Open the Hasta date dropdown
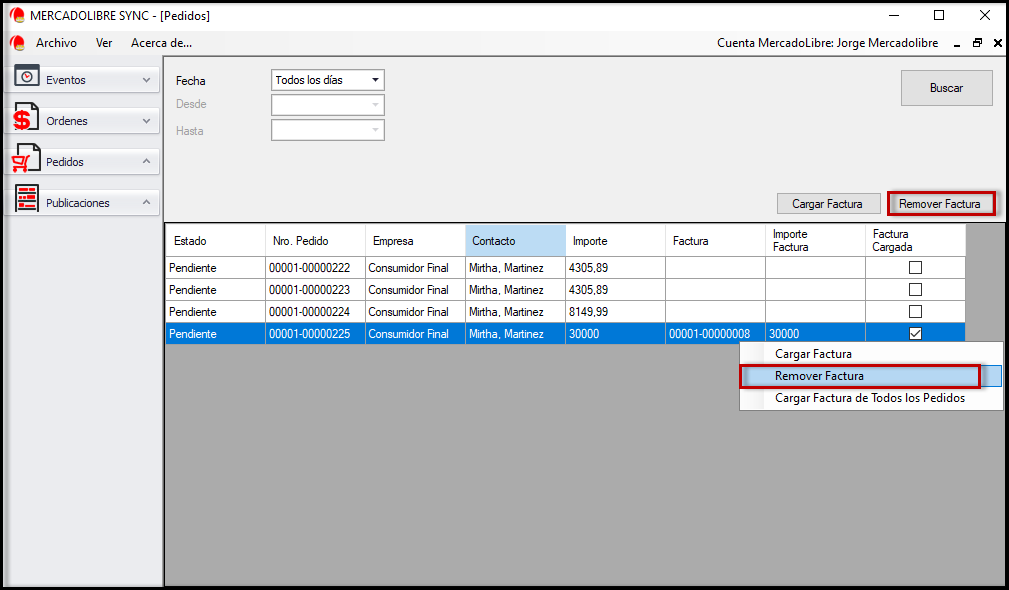Viewport: 1009px width, 590px height. (x=375, y=130)
